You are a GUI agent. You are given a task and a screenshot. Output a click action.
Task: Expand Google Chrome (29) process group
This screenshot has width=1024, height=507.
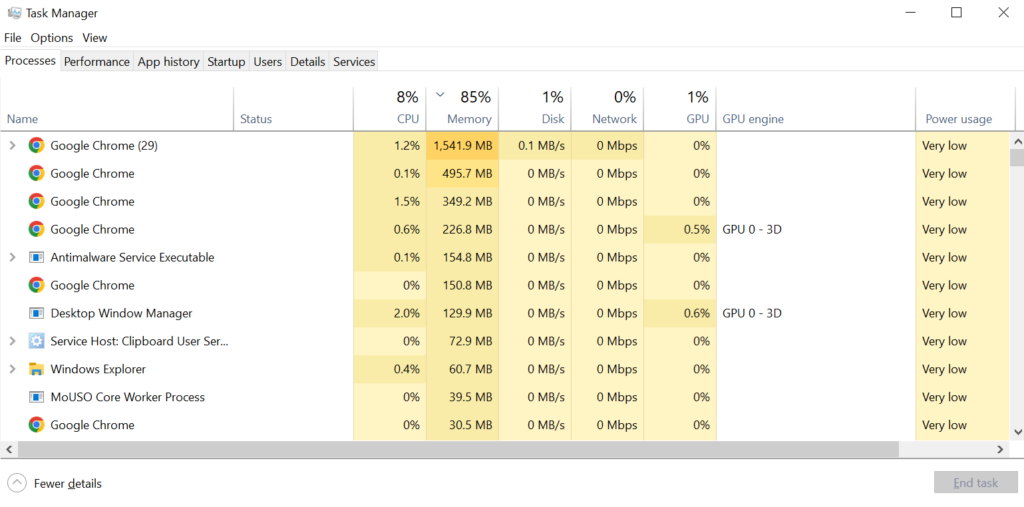pyautogui.click(x=12, y=146)
